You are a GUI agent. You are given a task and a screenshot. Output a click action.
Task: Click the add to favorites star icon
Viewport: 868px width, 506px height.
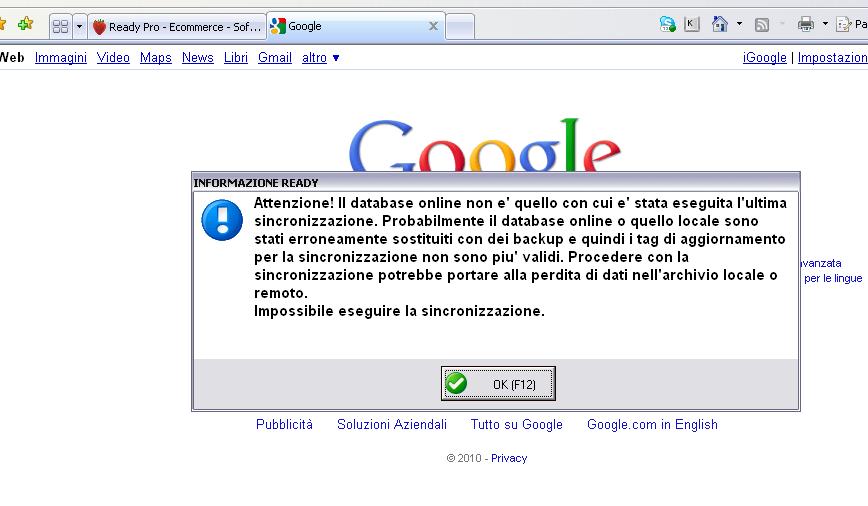coord(25,24)
